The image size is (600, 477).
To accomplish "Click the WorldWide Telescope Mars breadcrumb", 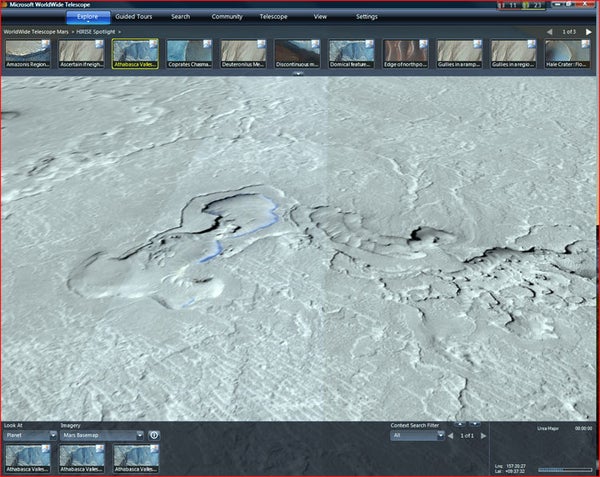I will coord(35,32).
